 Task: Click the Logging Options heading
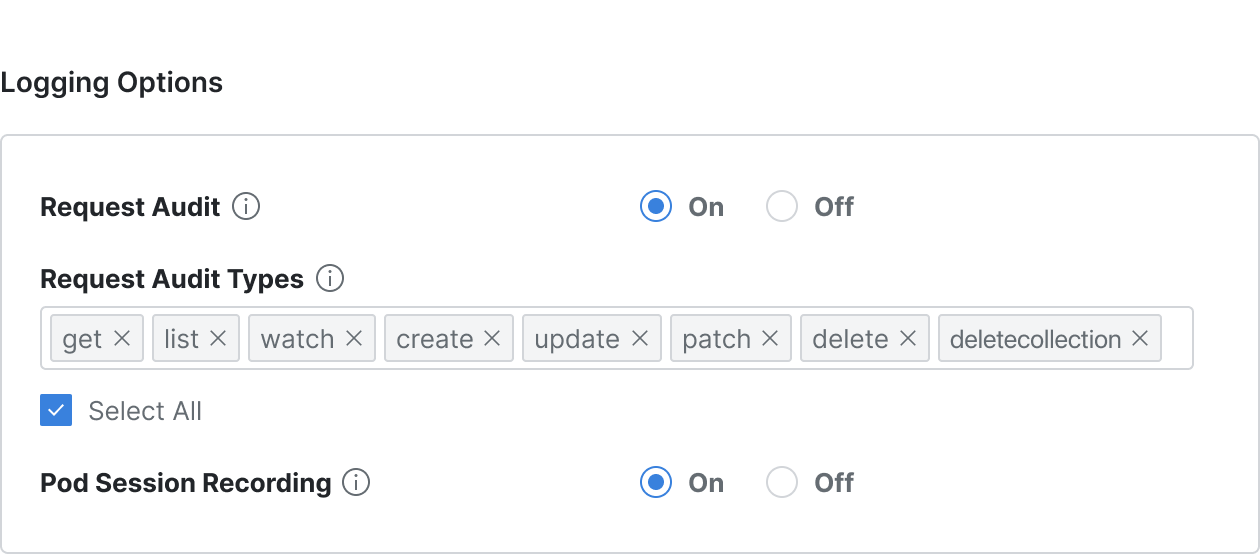[x=112, y=82]
